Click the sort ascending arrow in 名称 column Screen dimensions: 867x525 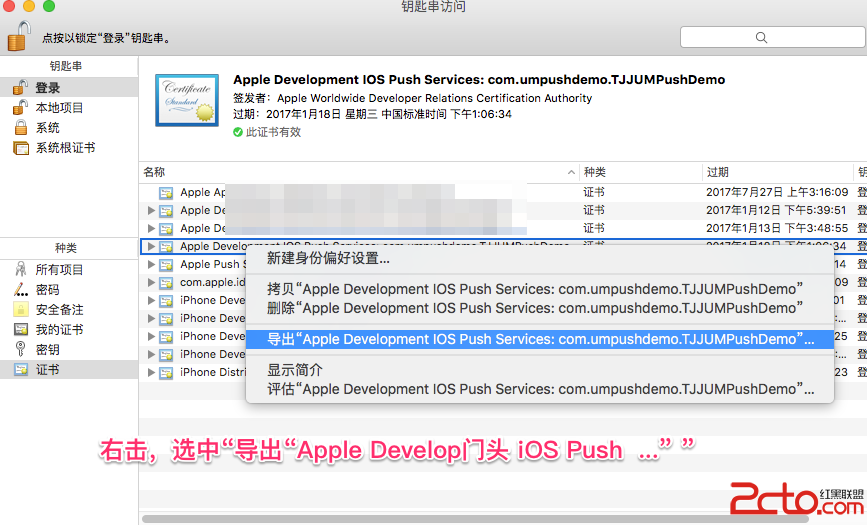(571, 173)
